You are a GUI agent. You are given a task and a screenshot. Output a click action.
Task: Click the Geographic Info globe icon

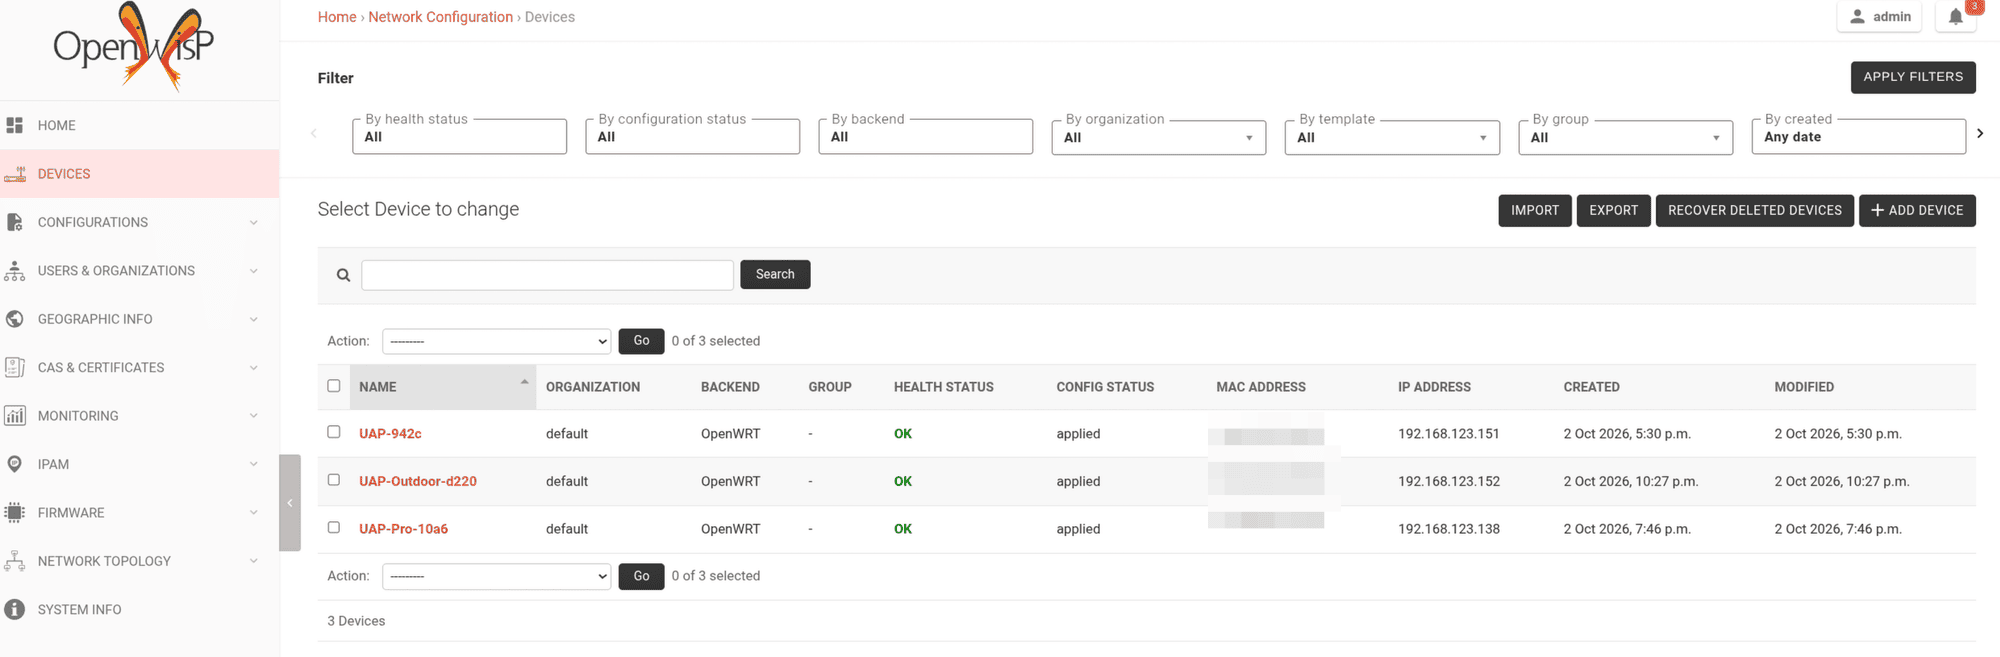tap(15, 319)
